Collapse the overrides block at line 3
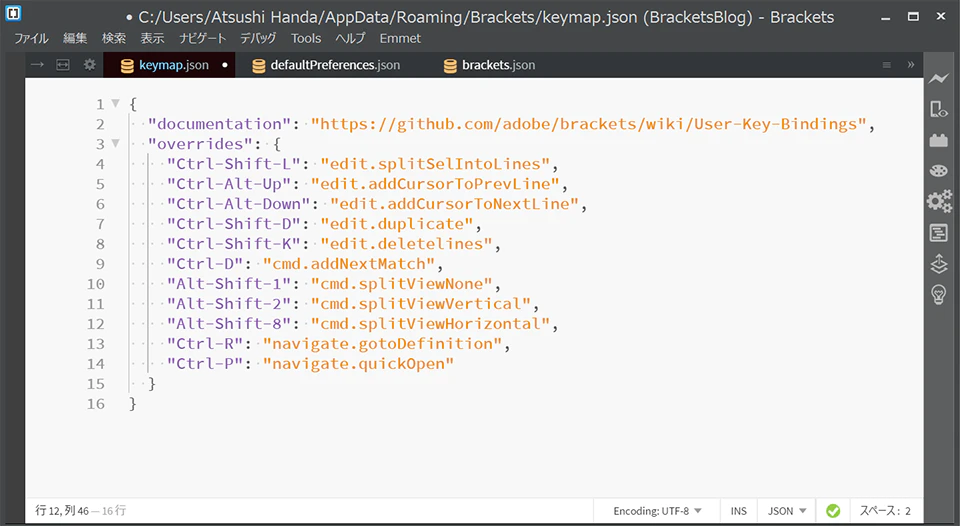Viewport: 960px width, 526px height. tap(115, 143)
